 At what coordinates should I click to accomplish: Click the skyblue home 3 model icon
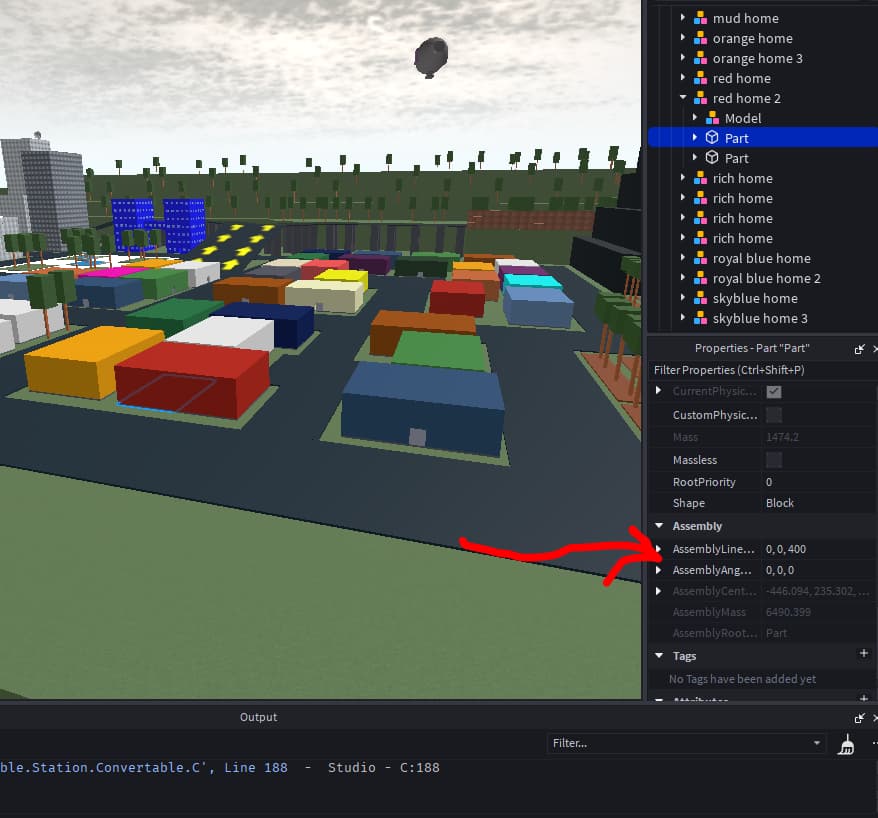click(700, 319)
